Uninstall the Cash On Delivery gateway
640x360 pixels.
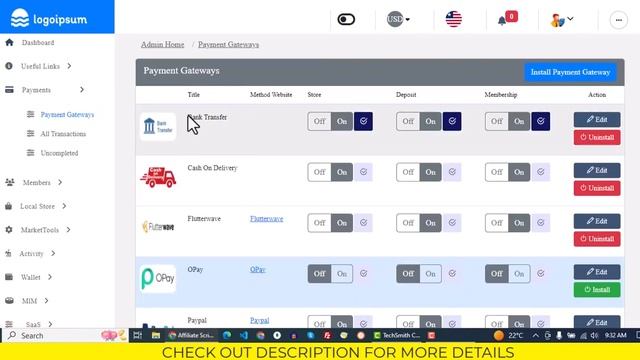597,188
